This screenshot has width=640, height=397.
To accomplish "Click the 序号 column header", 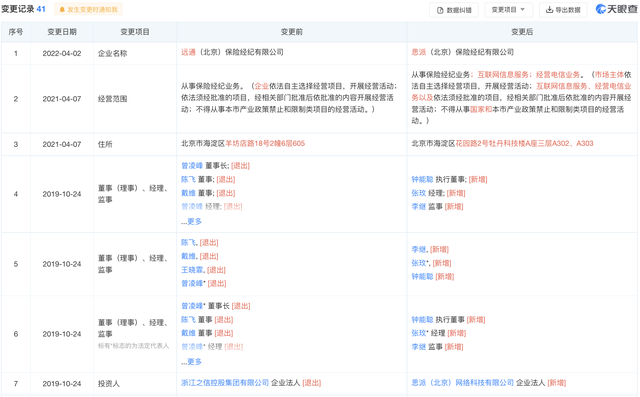I will coord(16,32).
